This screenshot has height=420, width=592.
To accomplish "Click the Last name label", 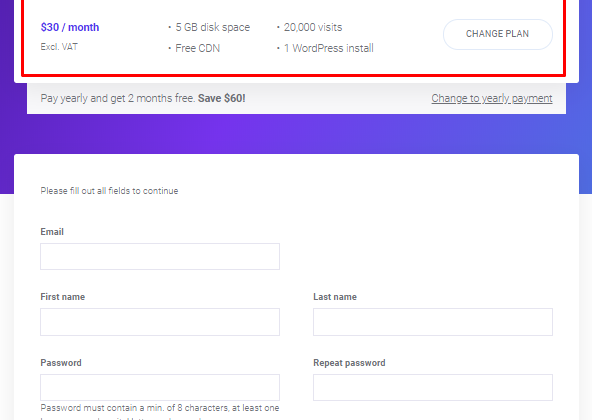I will (335, 297).
